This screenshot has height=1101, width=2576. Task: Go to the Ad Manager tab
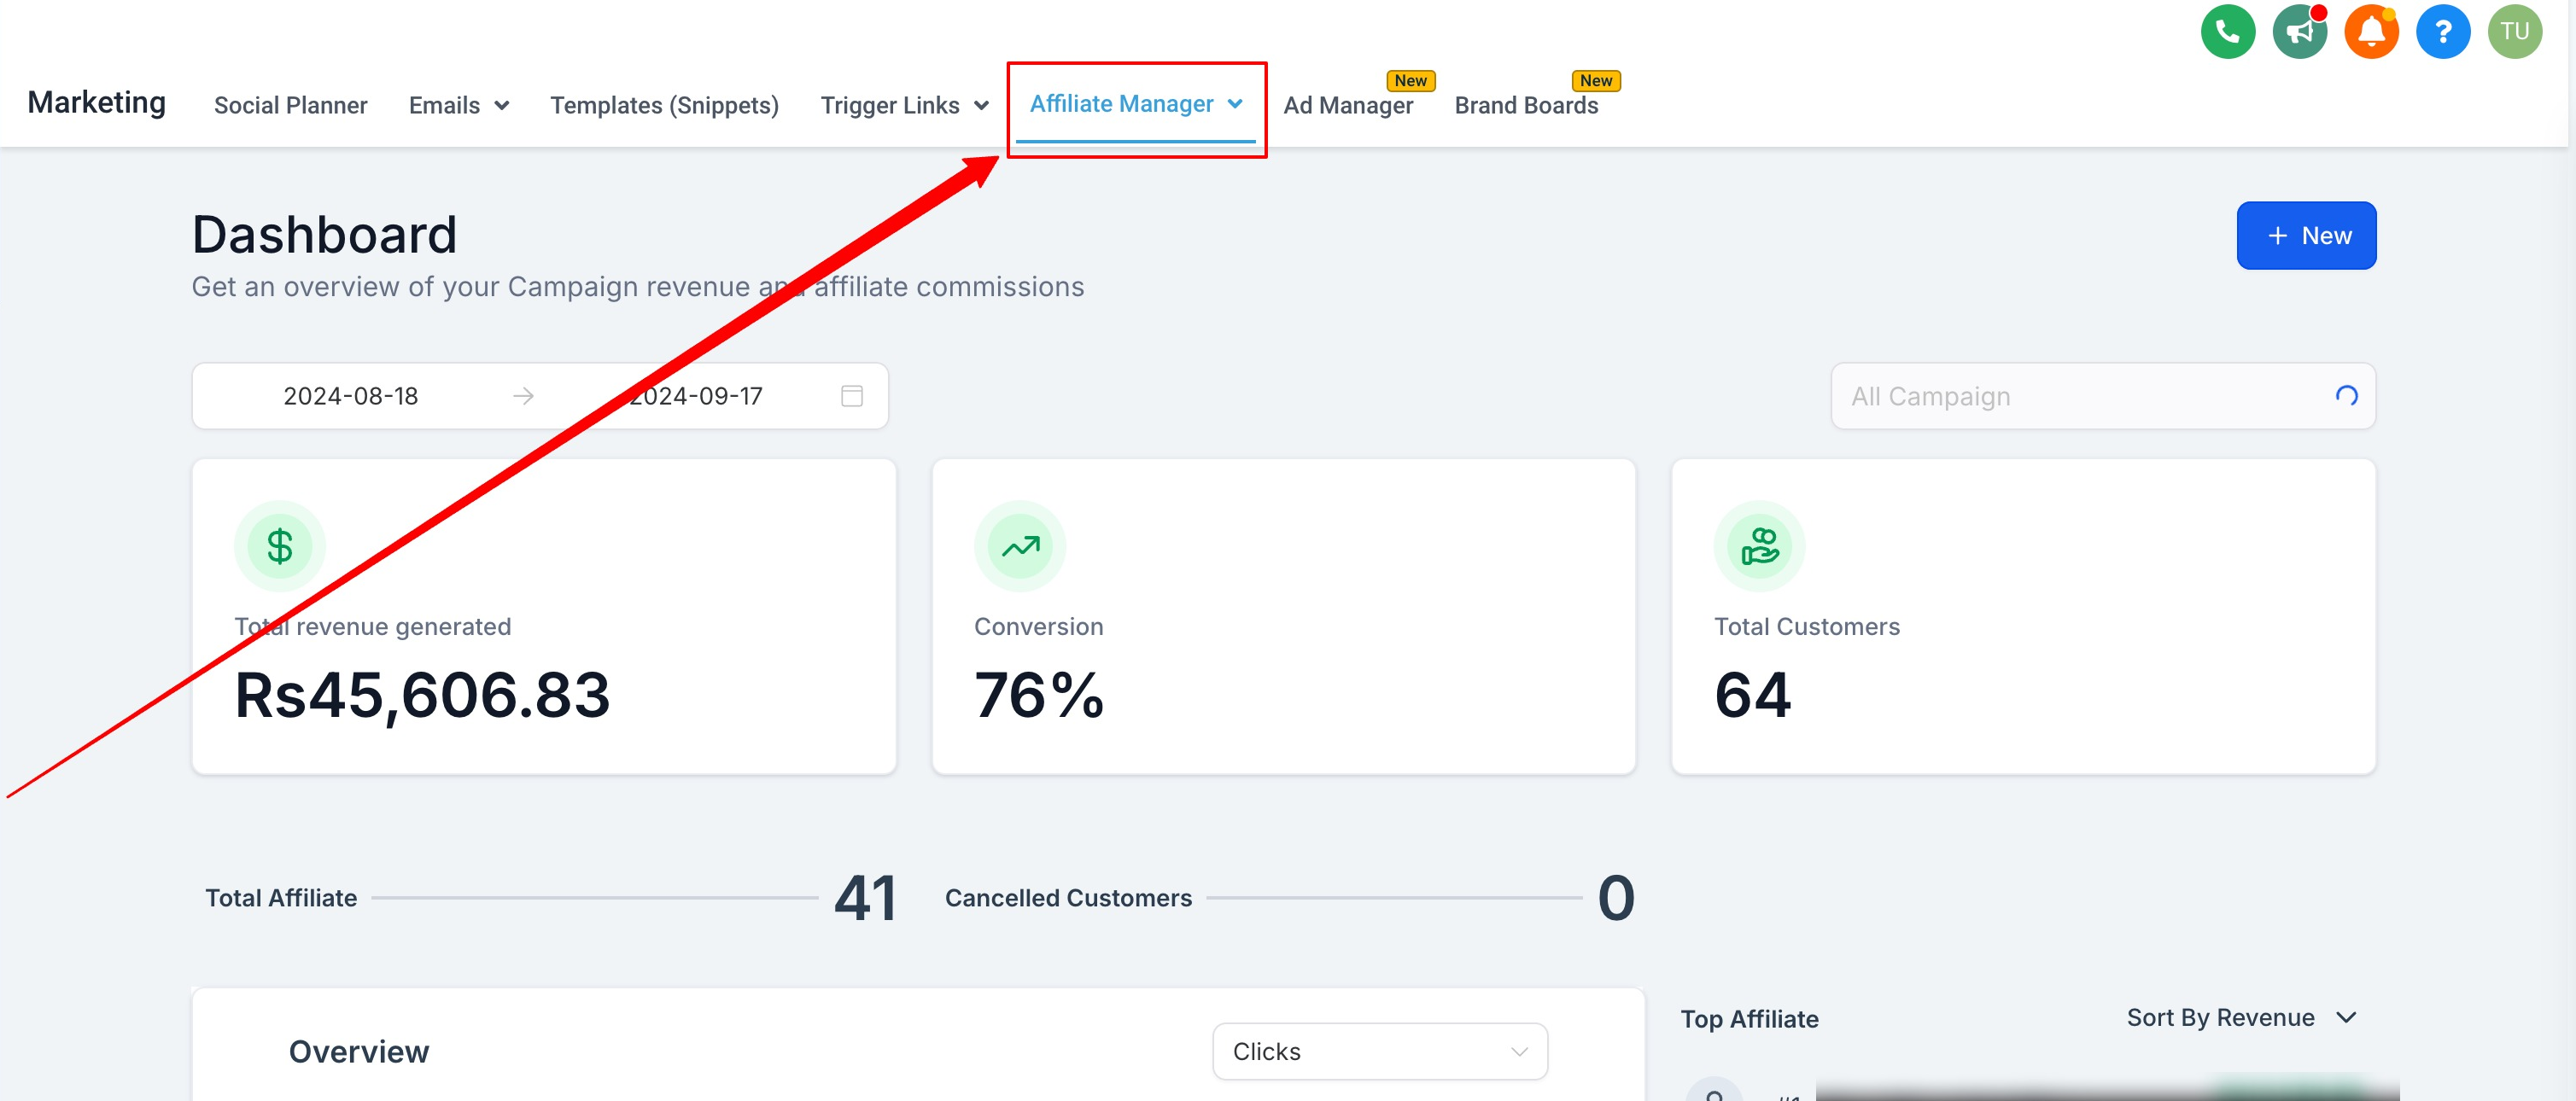click(1347, 105)
